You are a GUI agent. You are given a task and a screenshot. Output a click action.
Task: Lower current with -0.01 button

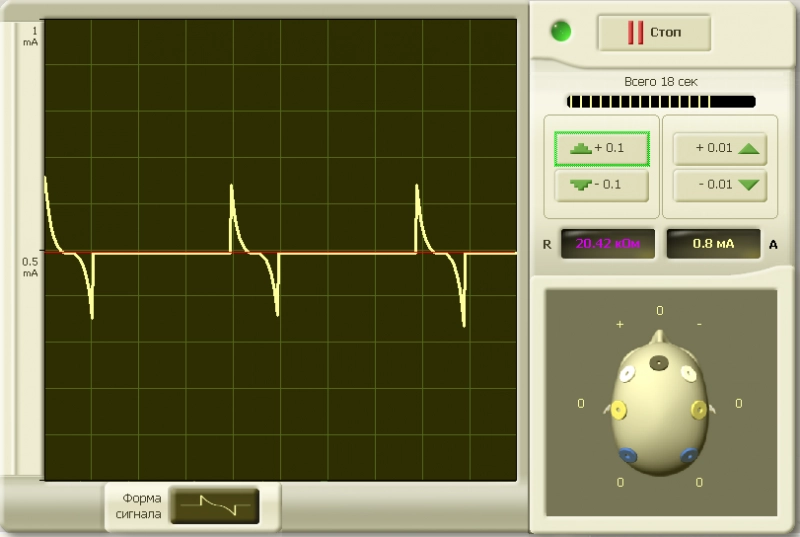719,185
